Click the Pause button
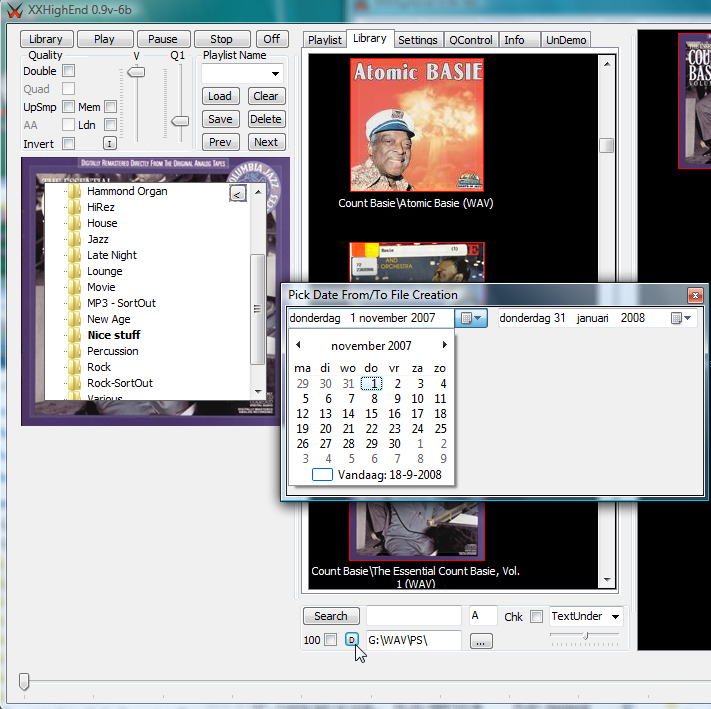 163,39
